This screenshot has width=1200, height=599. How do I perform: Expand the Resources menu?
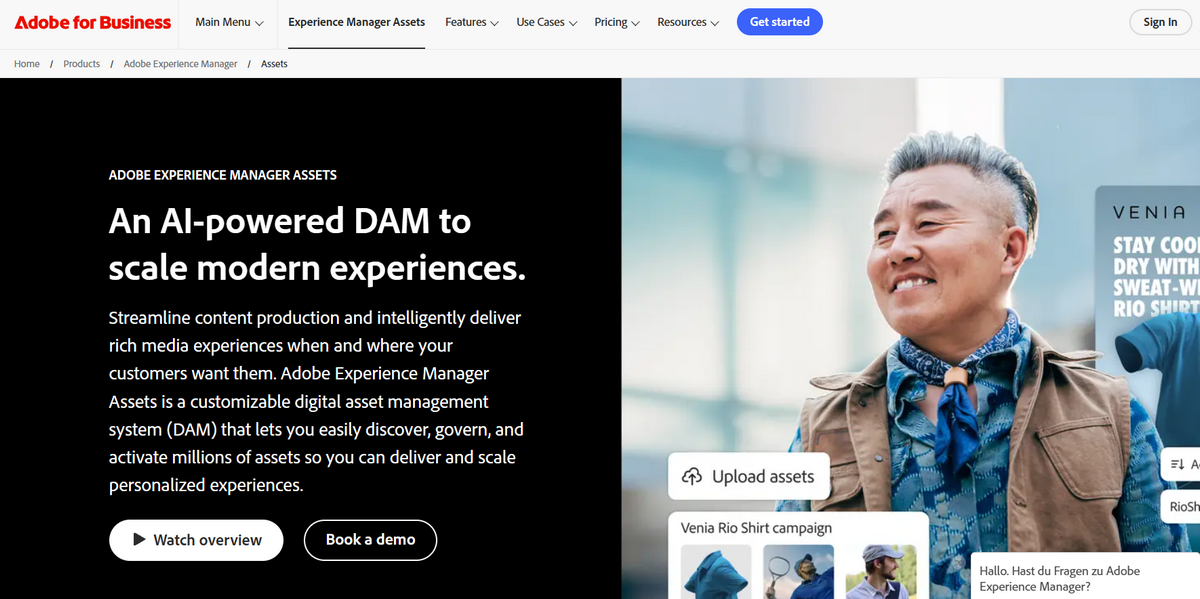point(688,22)
